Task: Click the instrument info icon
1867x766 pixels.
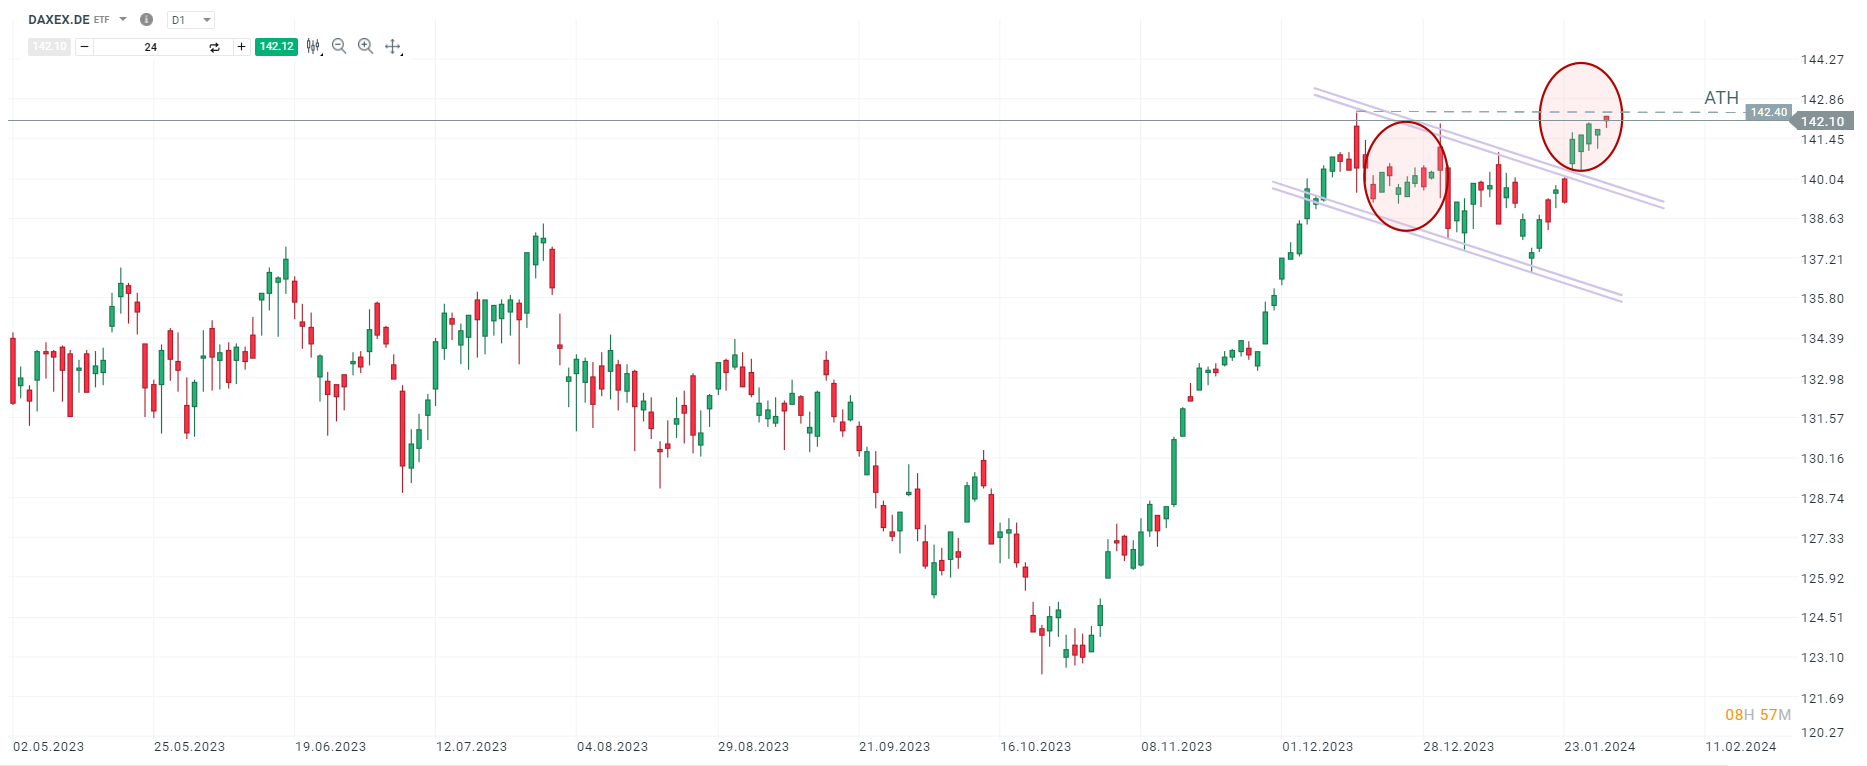Action: pos(147,19)
